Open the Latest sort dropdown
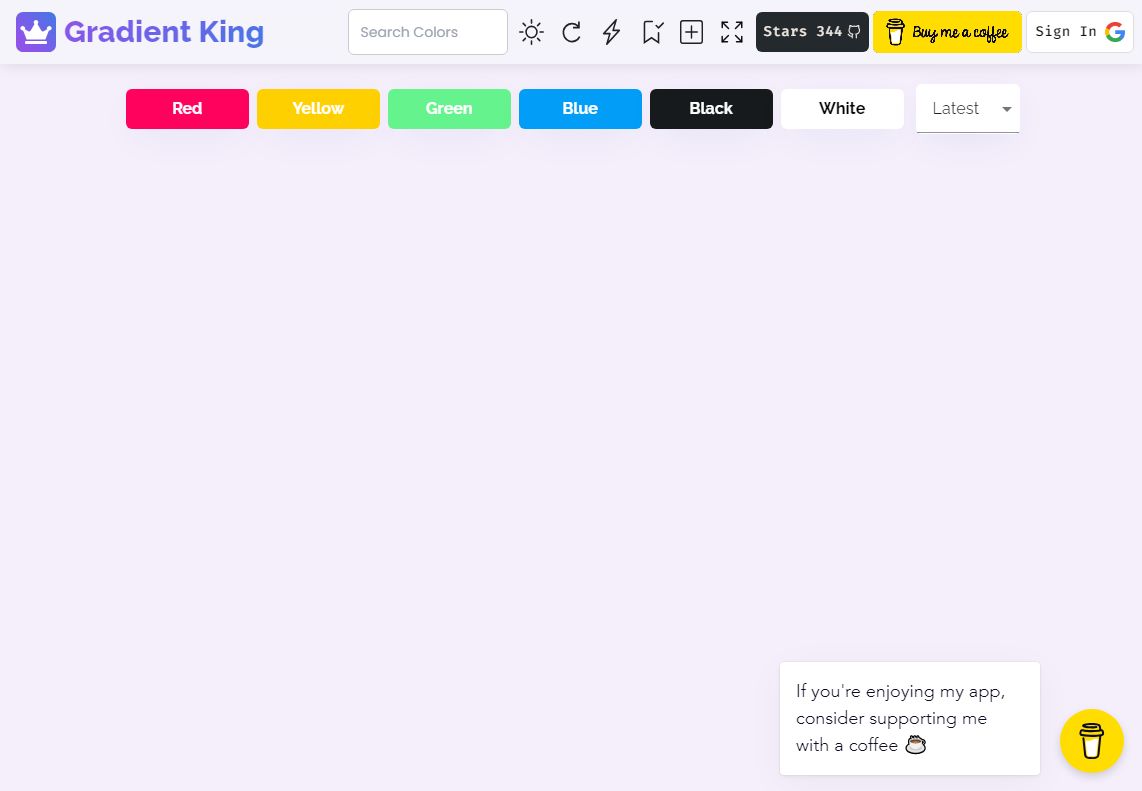 coord(968,109)
